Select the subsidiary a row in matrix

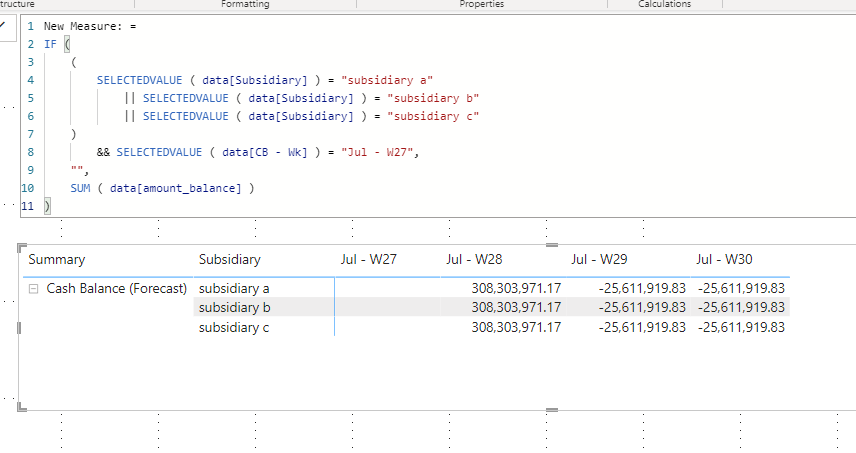tap(234, 288)
